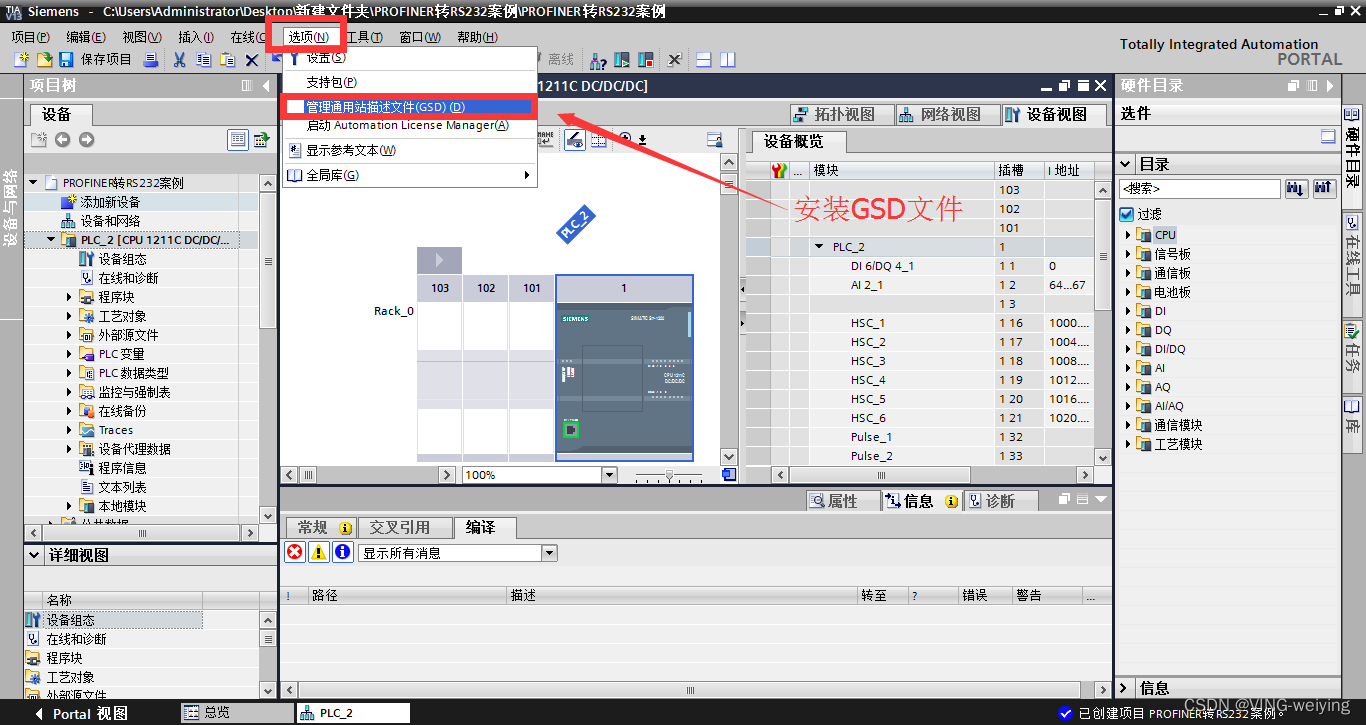Expand the 工艺模块 catalog folder
This screenshot has width=1366, height=725.
coord(1128,444)
